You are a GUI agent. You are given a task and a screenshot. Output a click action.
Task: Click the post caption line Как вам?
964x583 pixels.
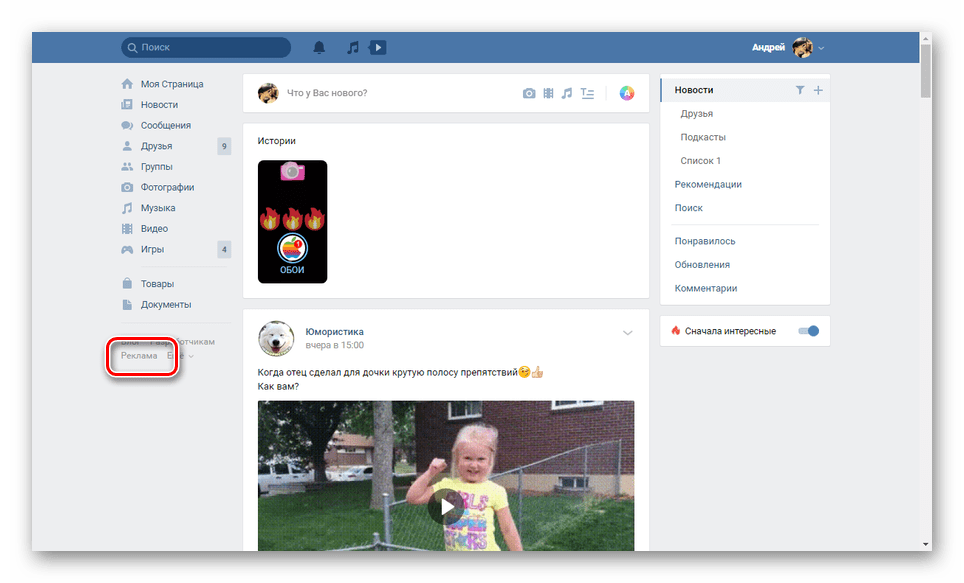click(x=278, y=386)
